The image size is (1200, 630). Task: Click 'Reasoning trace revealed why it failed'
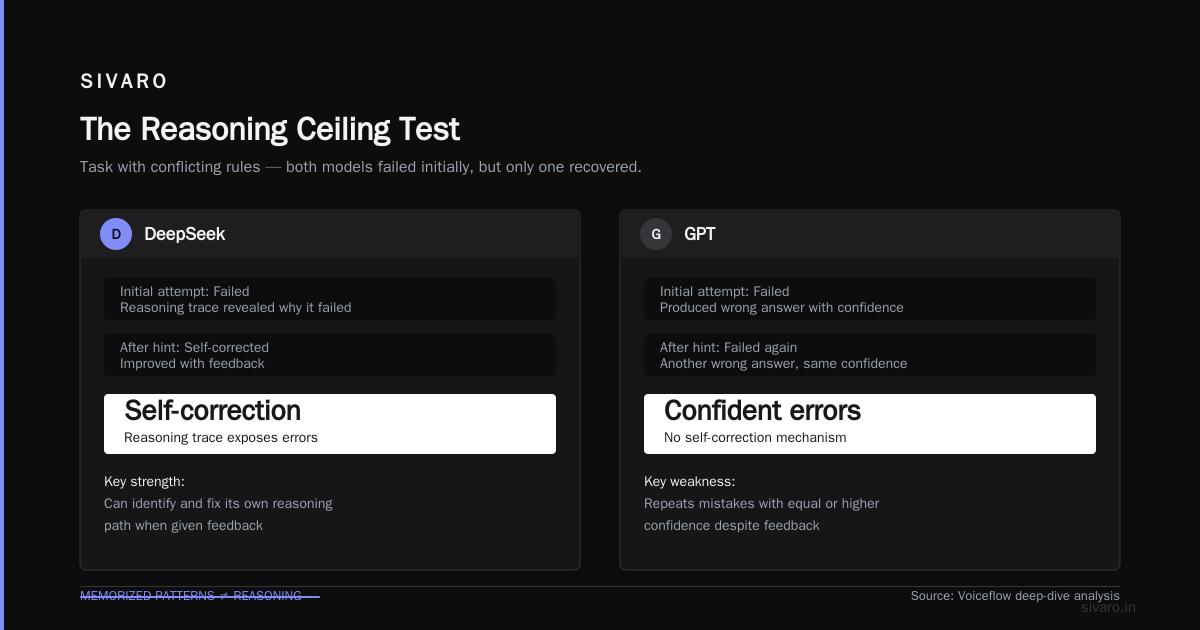tap(236, 308)
